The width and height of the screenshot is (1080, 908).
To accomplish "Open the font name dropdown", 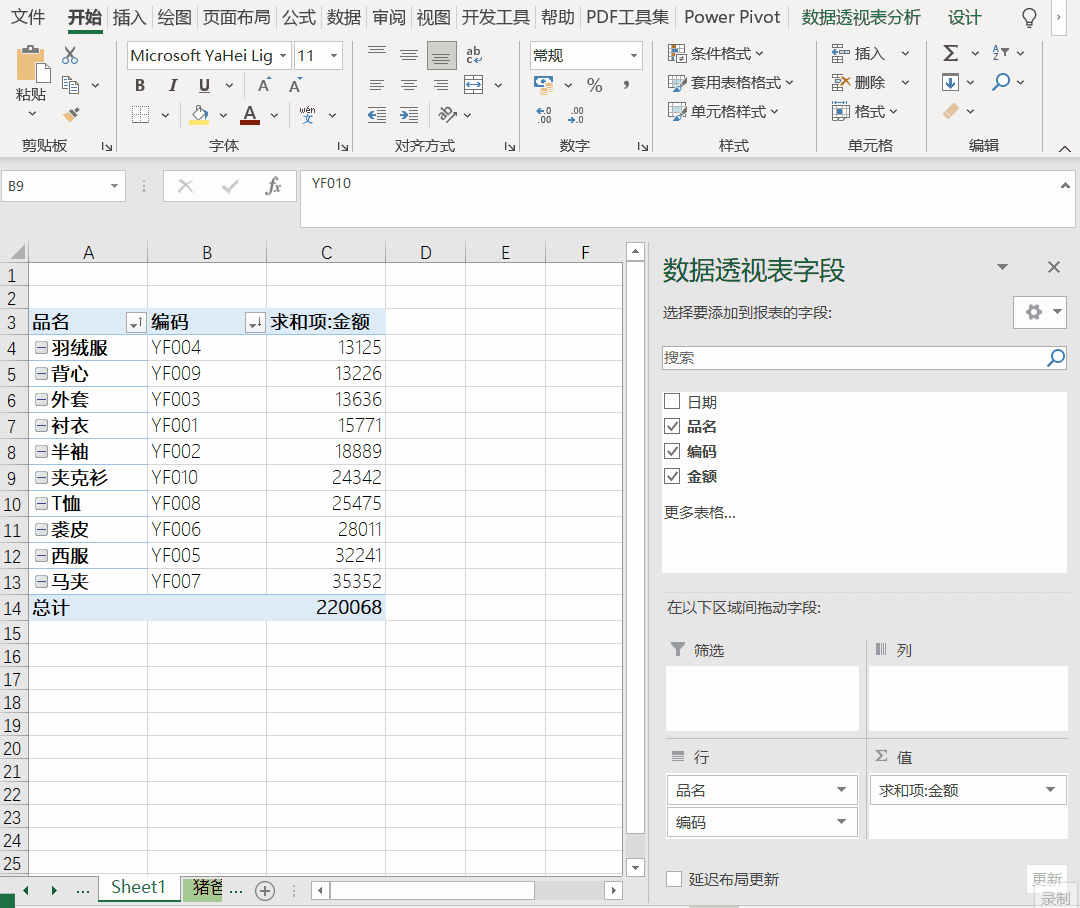I will pyautogui.click(x=283, y=56).
